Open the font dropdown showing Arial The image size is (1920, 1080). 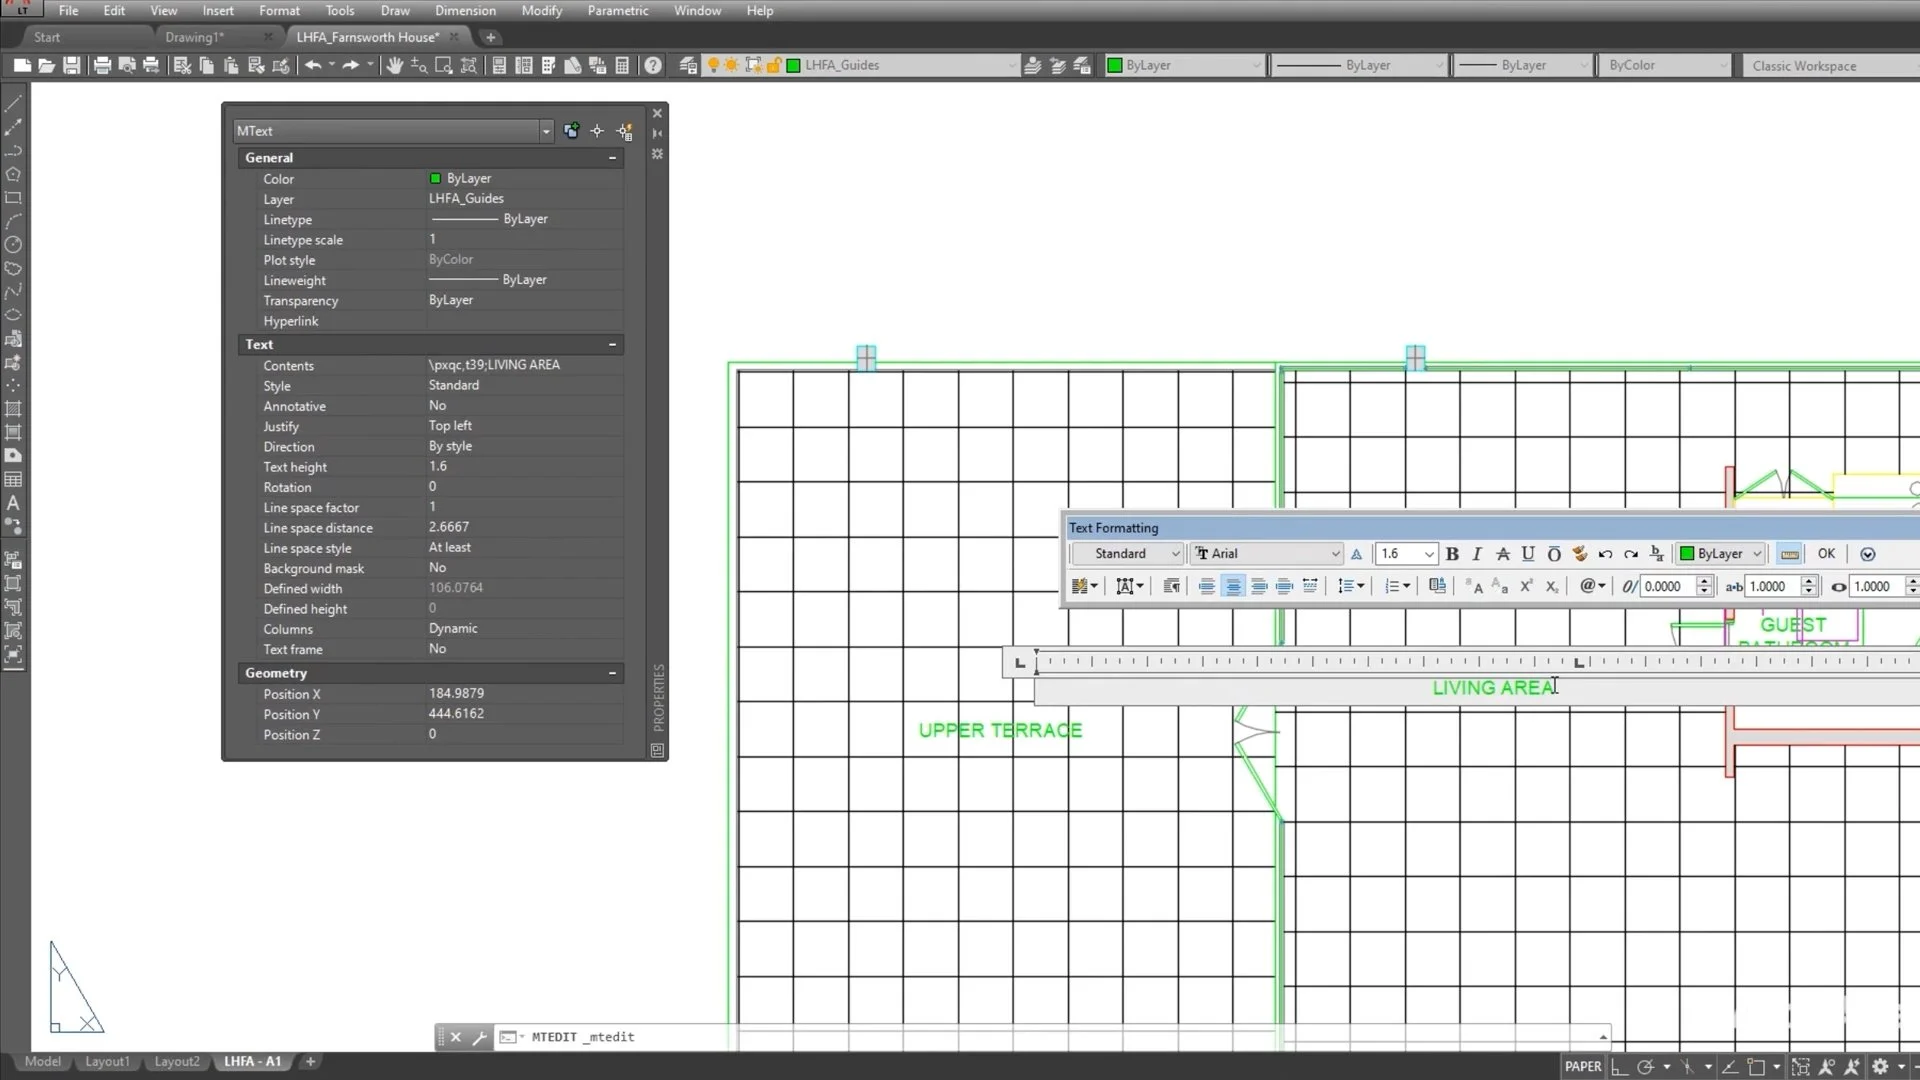1336,553
